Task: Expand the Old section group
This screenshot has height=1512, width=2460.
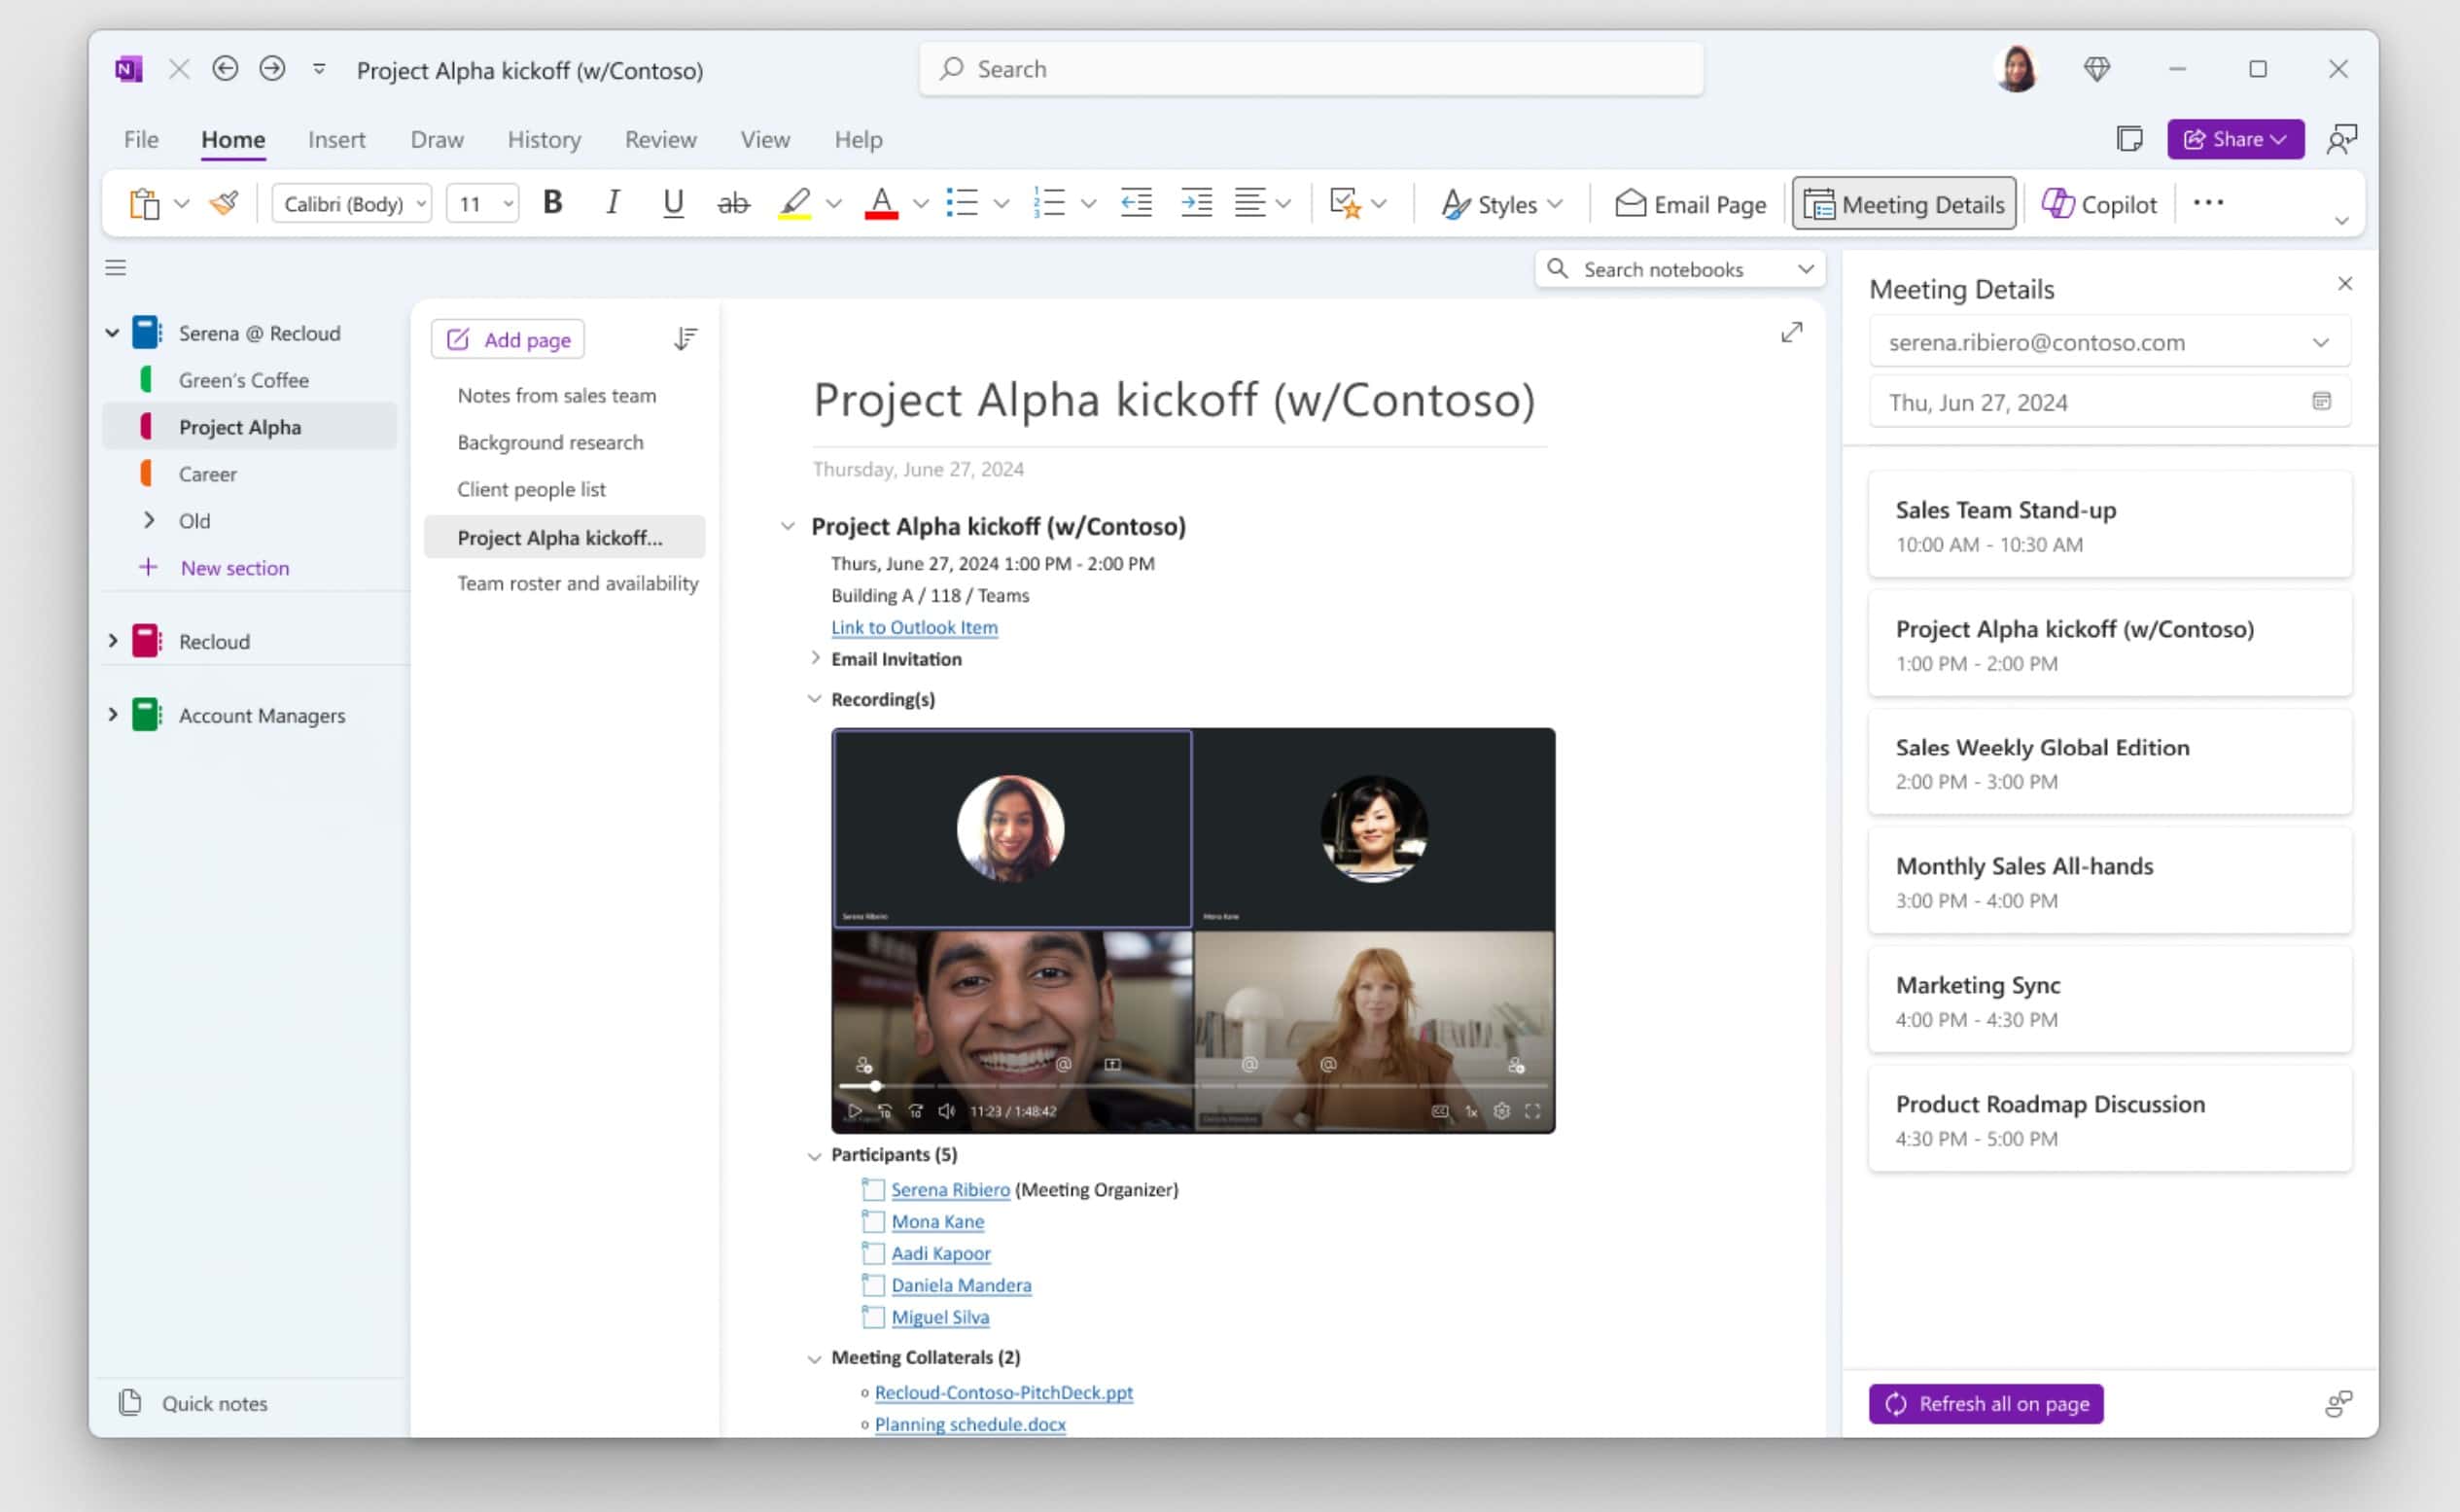Action: click(149, 520)
